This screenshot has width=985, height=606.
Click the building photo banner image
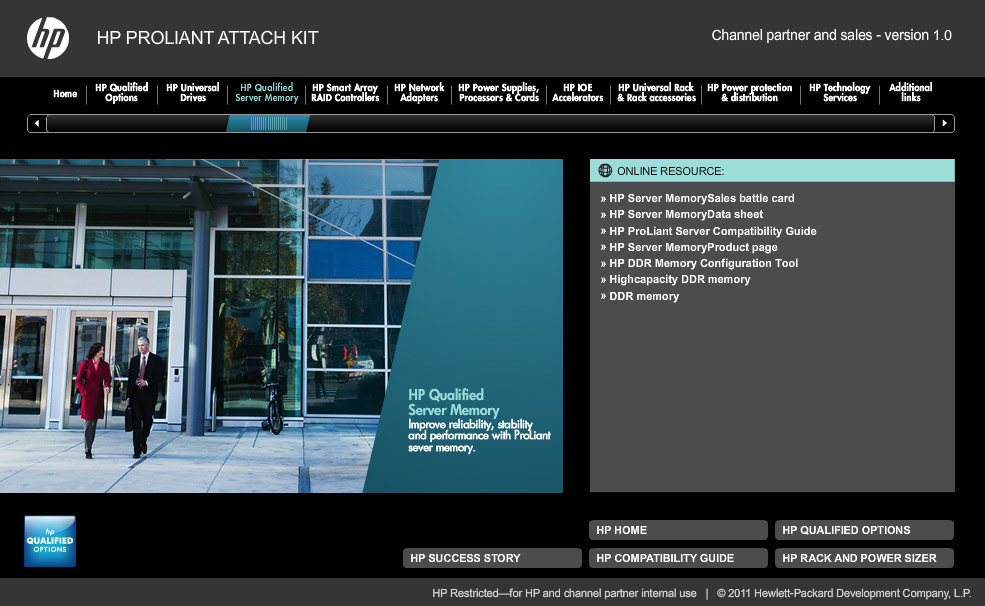click(x=281, y=325)
